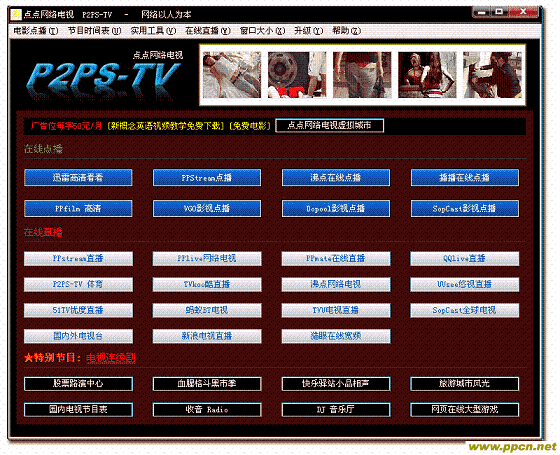Open 国内电视节目表

pyautogui.click(x=78, y=410)
